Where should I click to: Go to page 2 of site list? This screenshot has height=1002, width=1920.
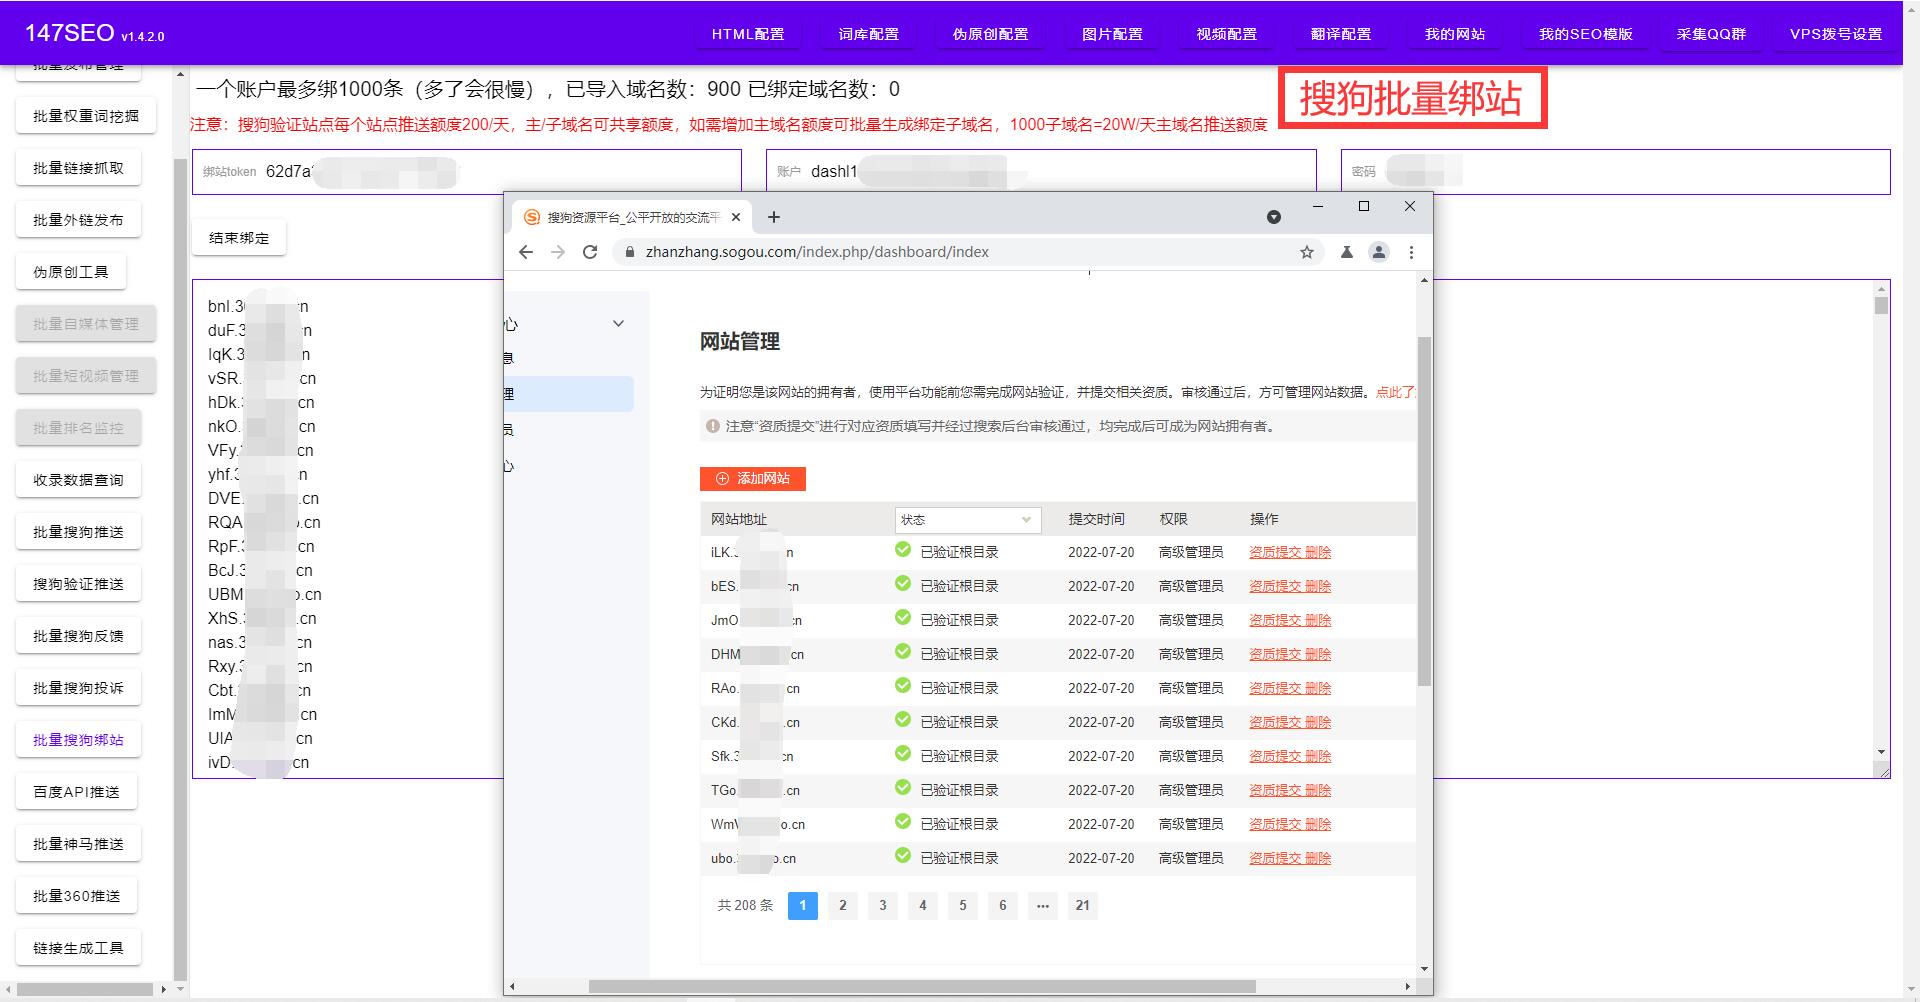(843, 905)
